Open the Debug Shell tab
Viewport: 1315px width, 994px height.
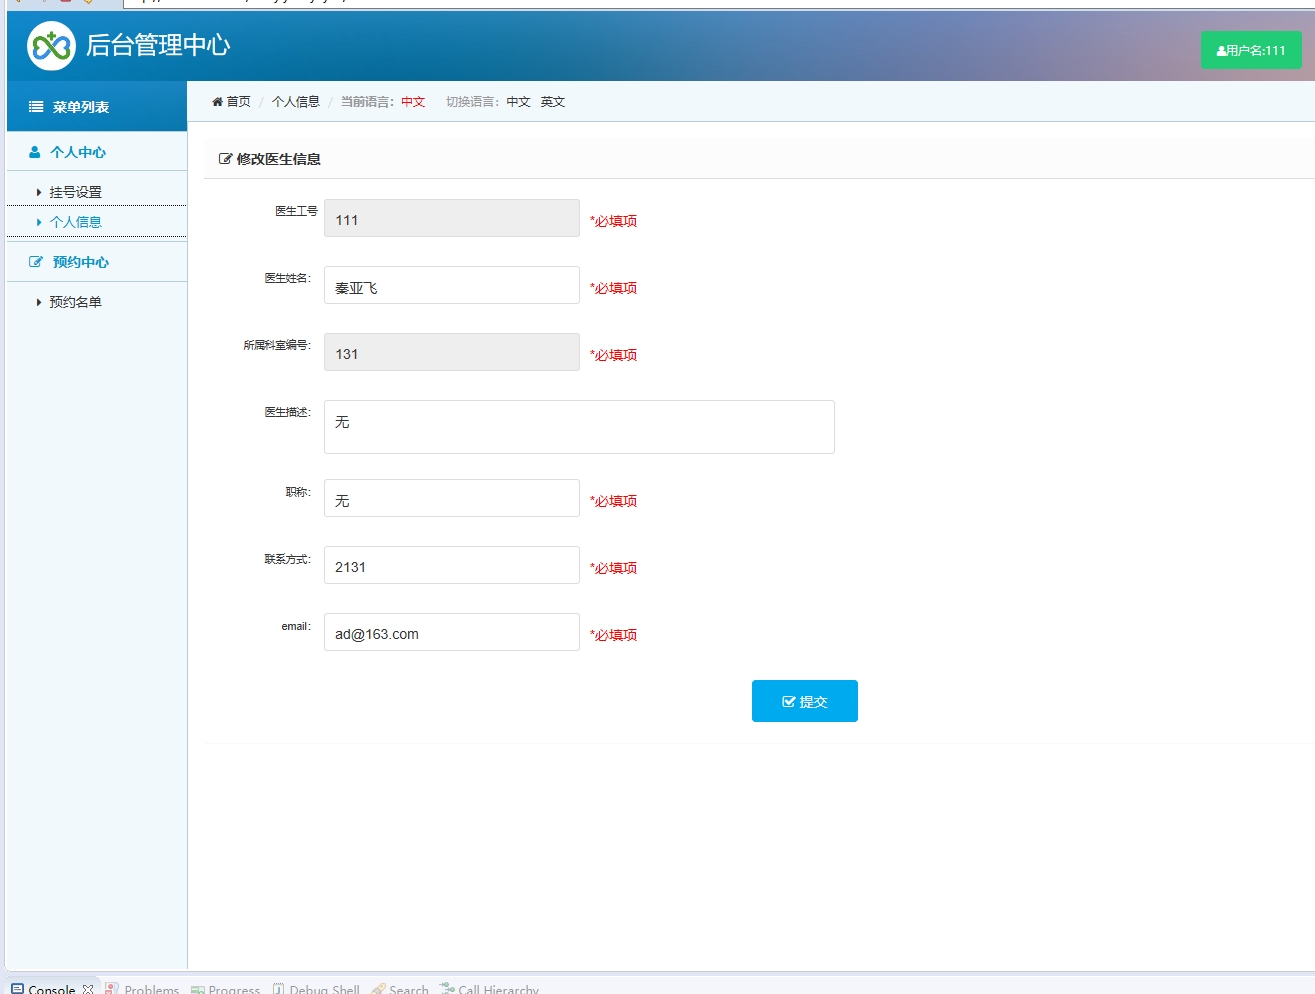(x=316, y=989)
